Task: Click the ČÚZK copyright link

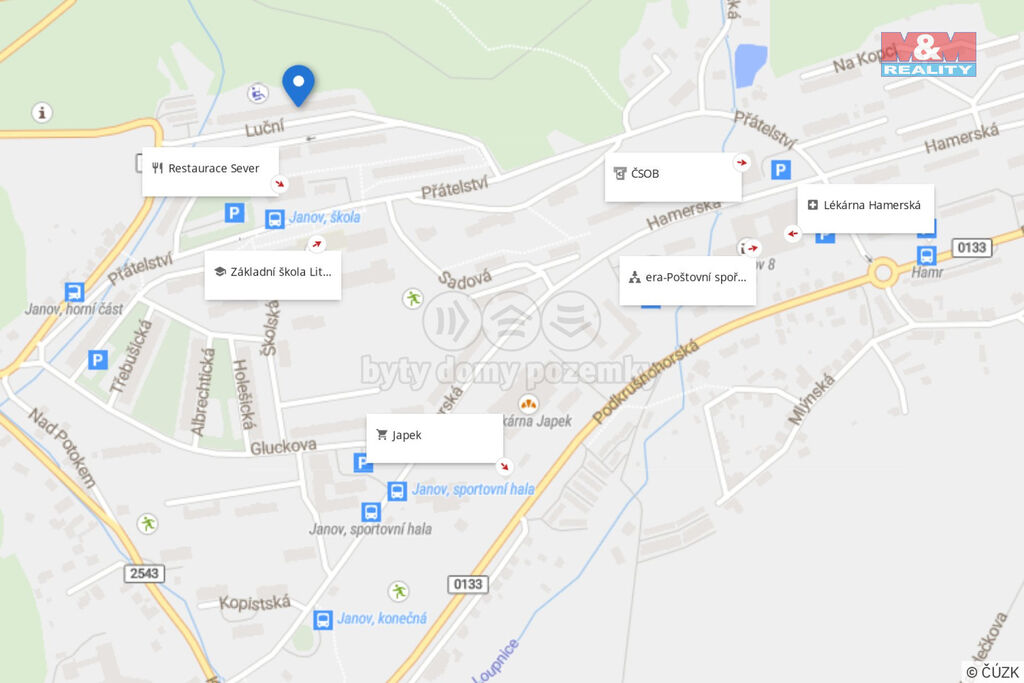Action: click(x=993, y=672)
